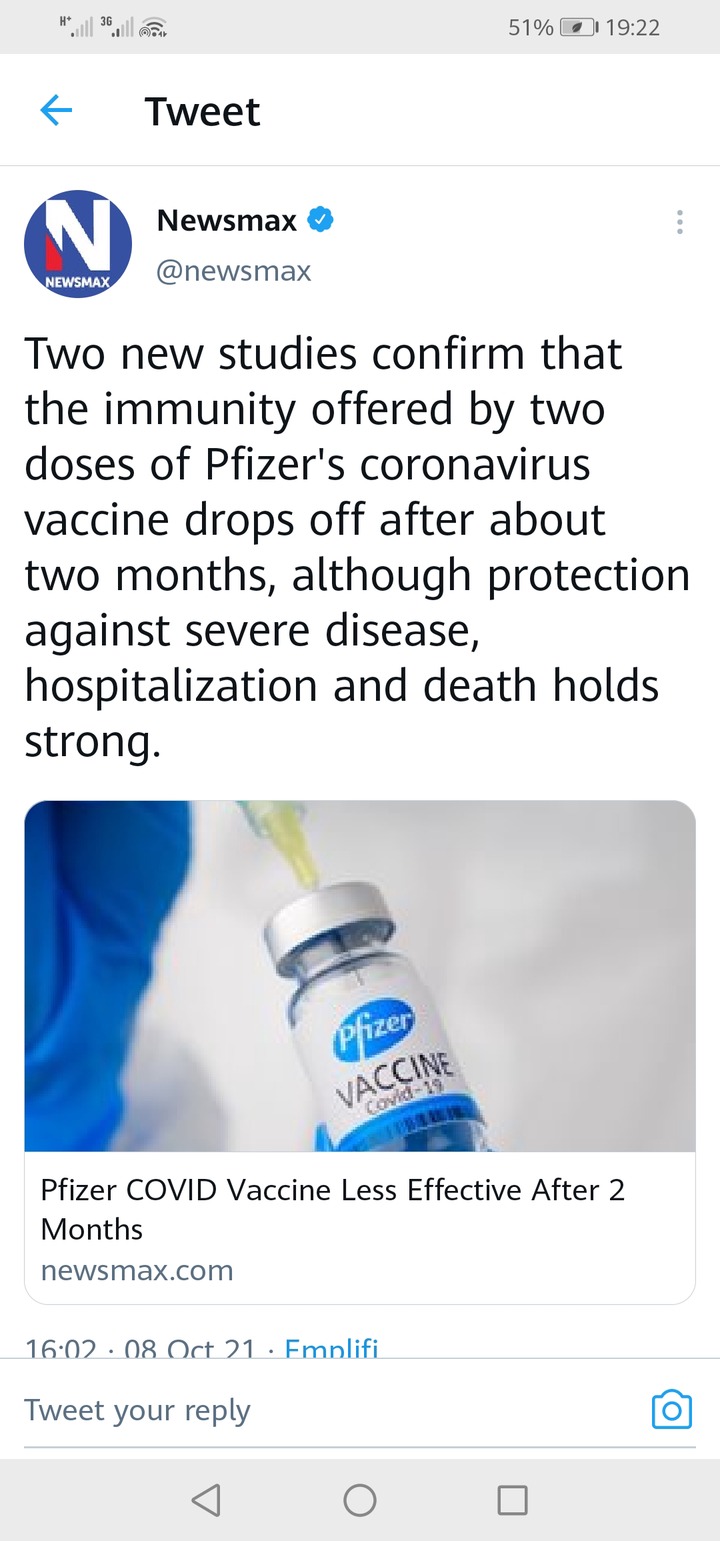Image resolution: width=720 pixels, height=1541 pixels.
Task: Tap the Tweet your reply field
Action: 330,1410
